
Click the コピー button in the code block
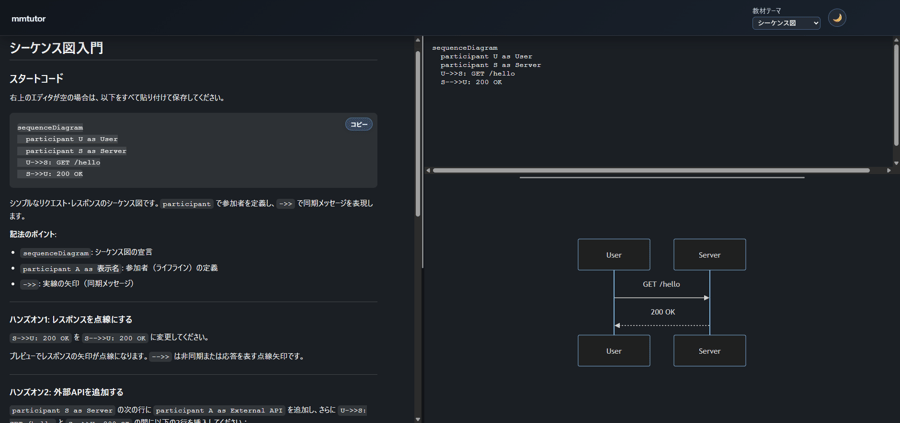pos(358,124)
